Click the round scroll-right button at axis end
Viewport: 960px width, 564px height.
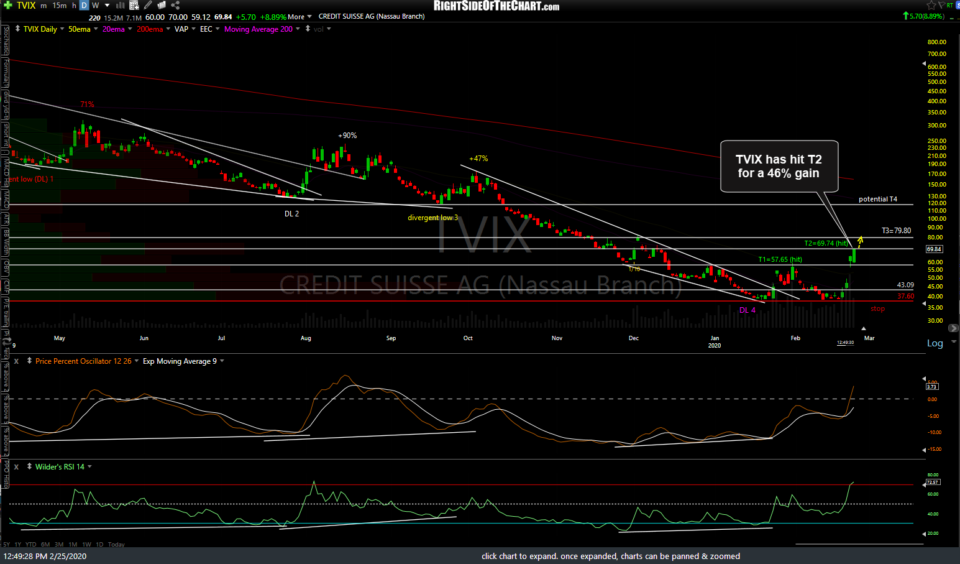(953, 328)
